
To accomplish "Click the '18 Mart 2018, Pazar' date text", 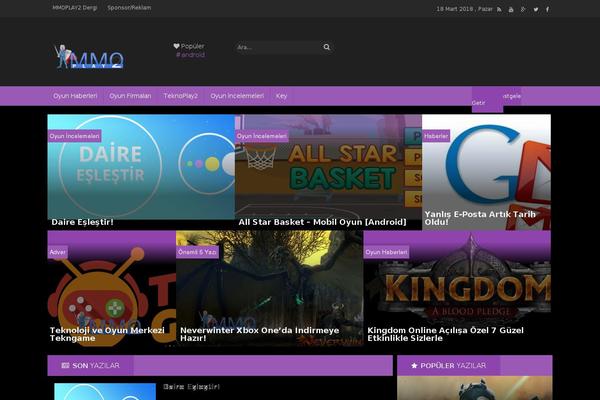I will point(464,9).
